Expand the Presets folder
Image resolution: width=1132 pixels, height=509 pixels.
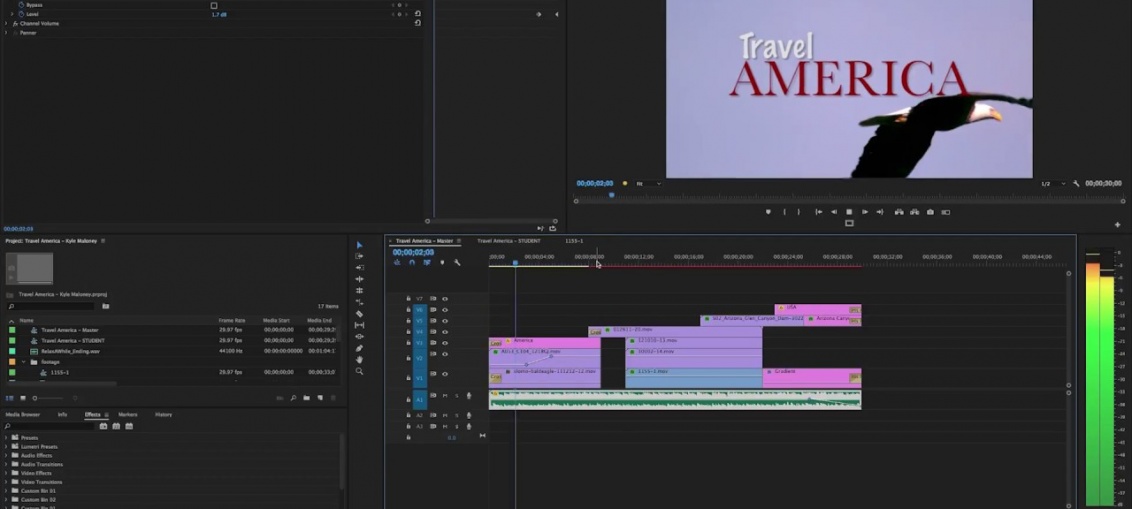point(6,438)
